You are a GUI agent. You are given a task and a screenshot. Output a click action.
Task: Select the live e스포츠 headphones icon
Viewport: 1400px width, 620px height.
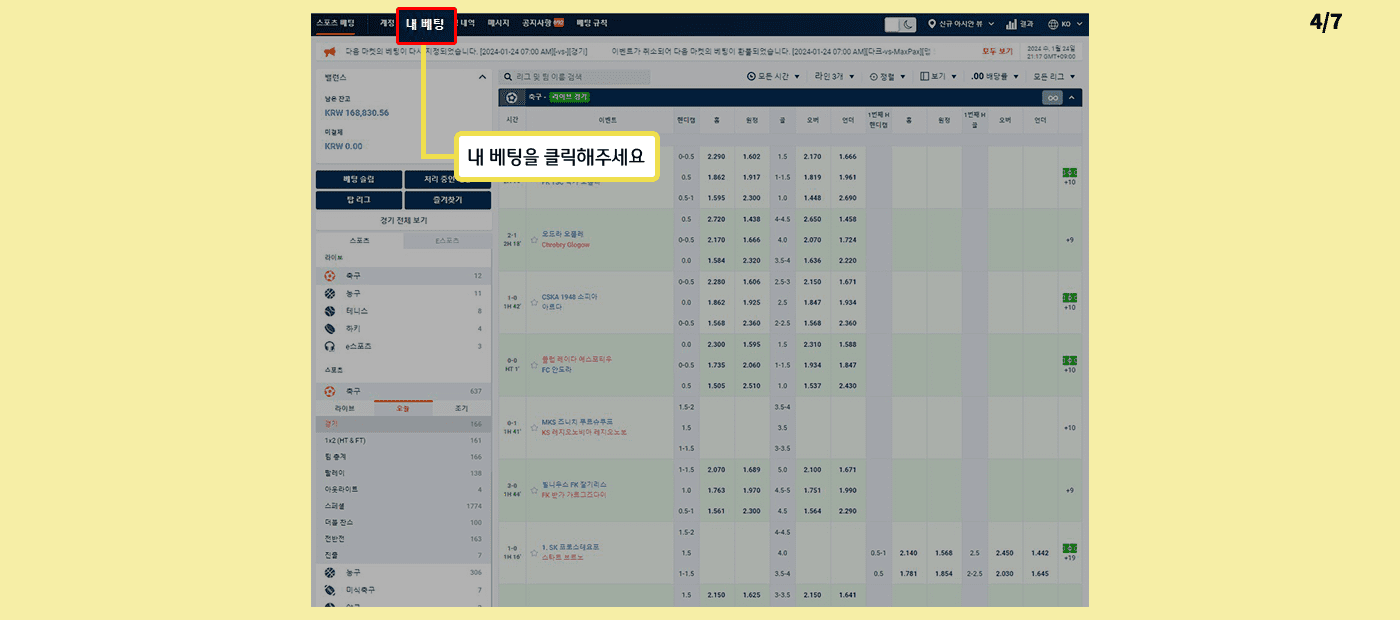pyautogui.click(x=330, y=346)
